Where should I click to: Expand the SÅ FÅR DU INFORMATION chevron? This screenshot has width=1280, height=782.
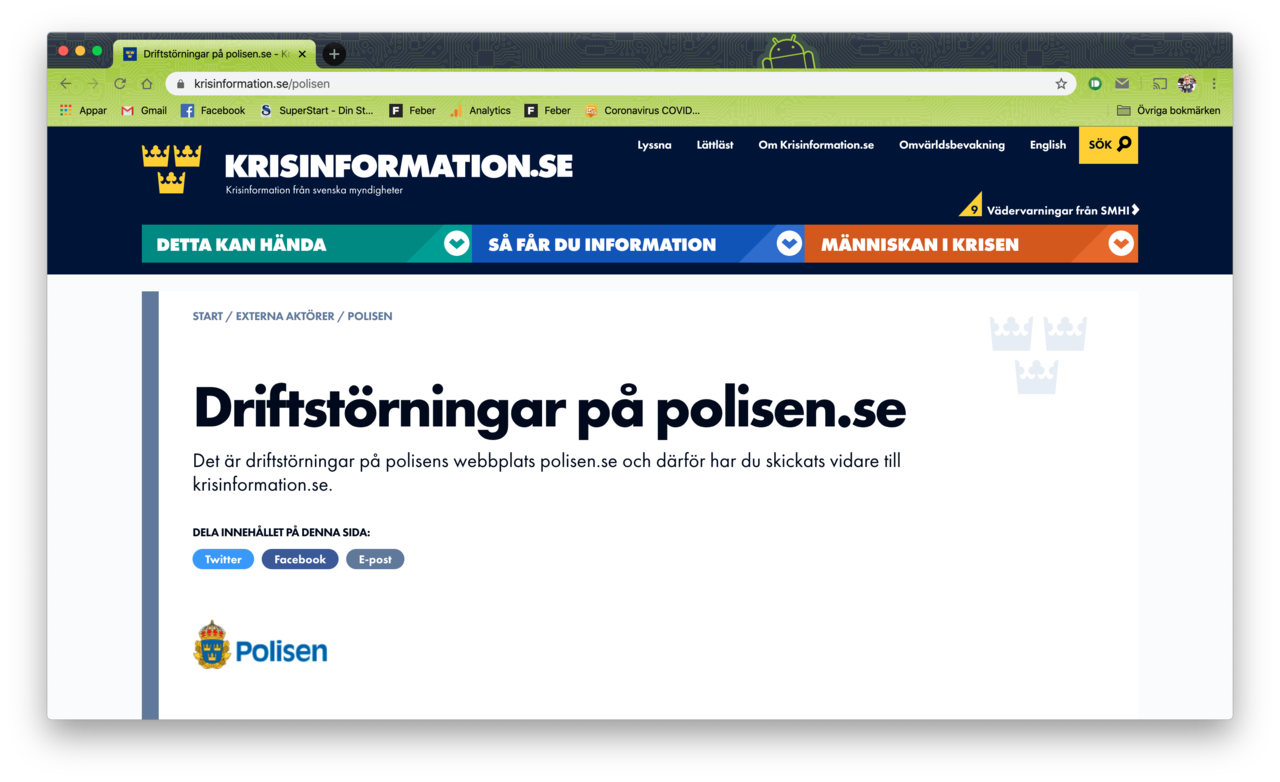point(789,243)
